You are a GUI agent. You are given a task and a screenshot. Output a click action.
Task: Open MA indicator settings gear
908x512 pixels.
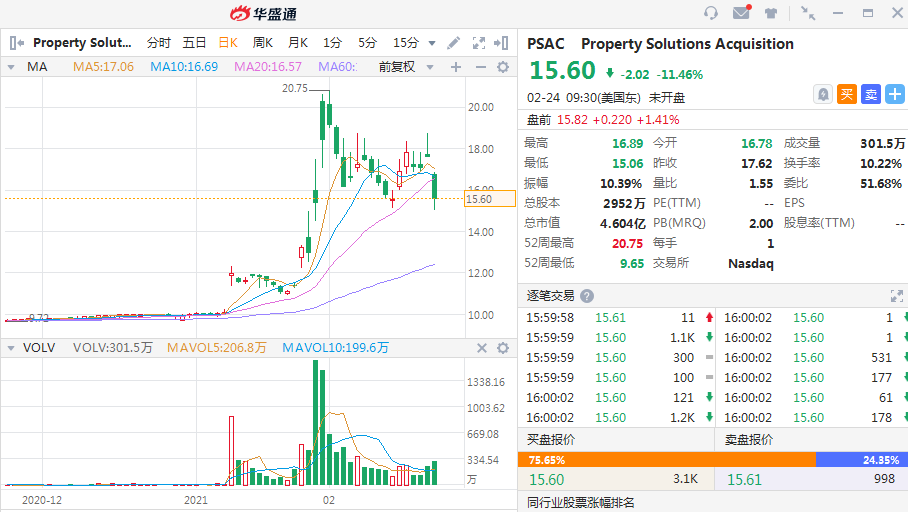503,67
